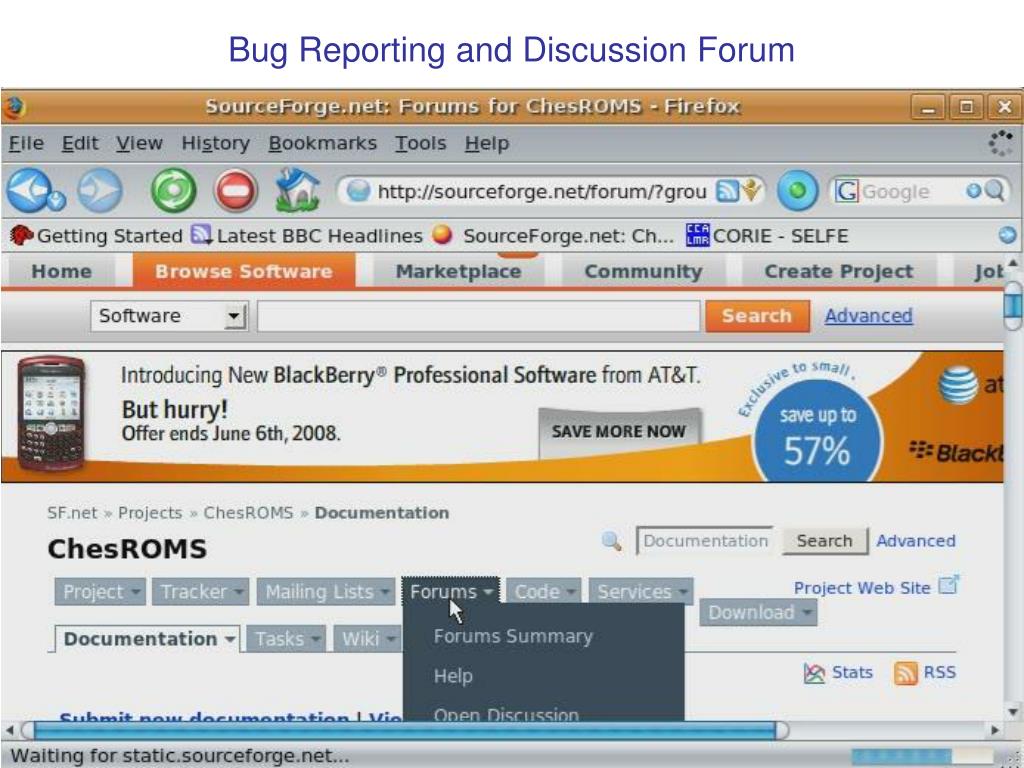This screenshot has height=768, width=1024.
Task: Click the Firefox logo in title bar
Action: [14, 106]
